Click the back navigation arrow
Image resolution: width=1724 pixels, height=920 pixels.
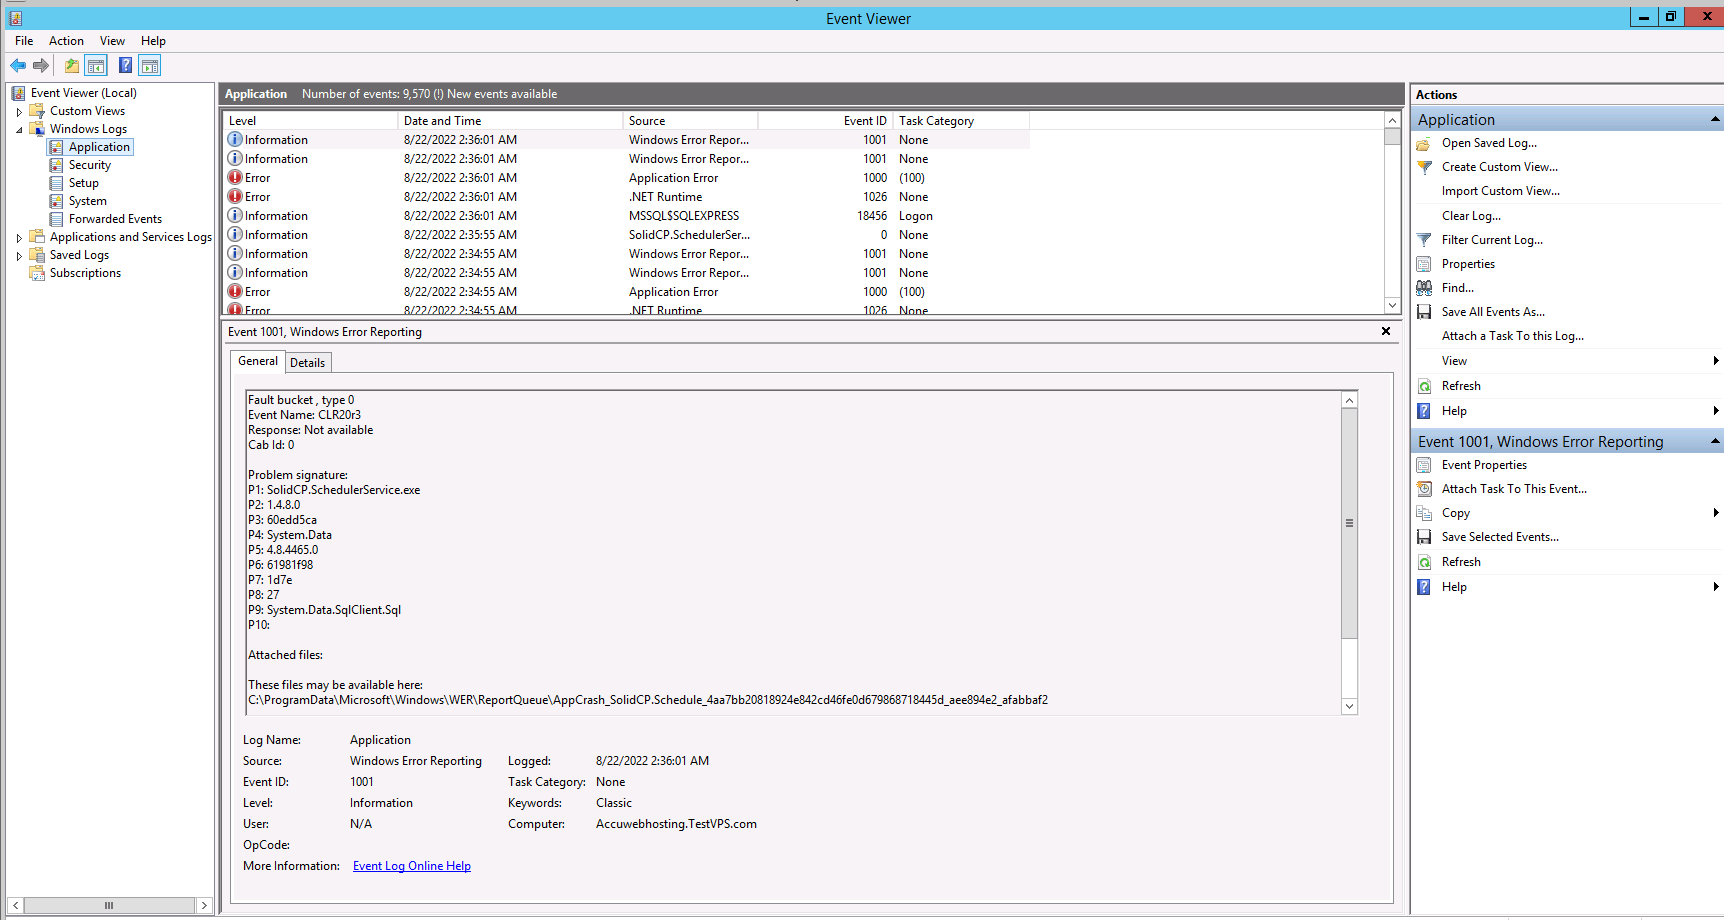(x=17, y=65)
